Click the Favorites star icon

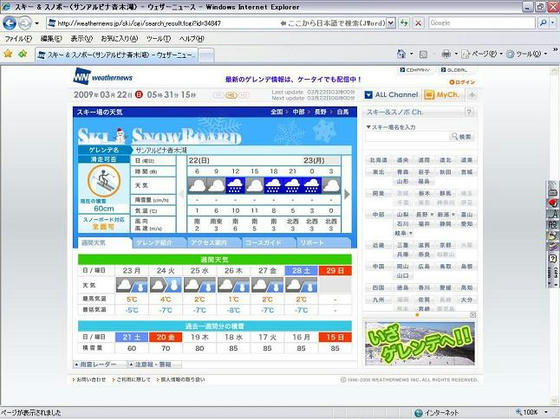pos(8,54)
